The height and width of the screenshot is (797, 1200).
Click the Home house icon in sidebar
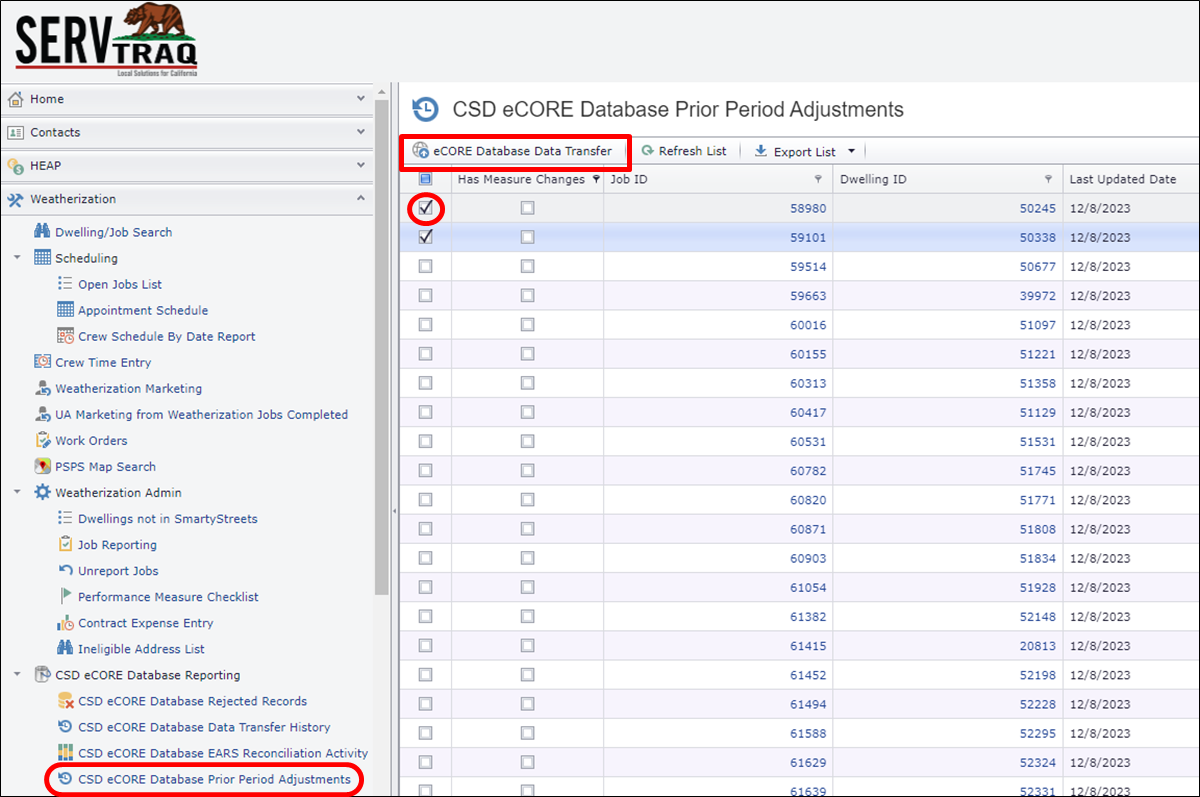15,99
